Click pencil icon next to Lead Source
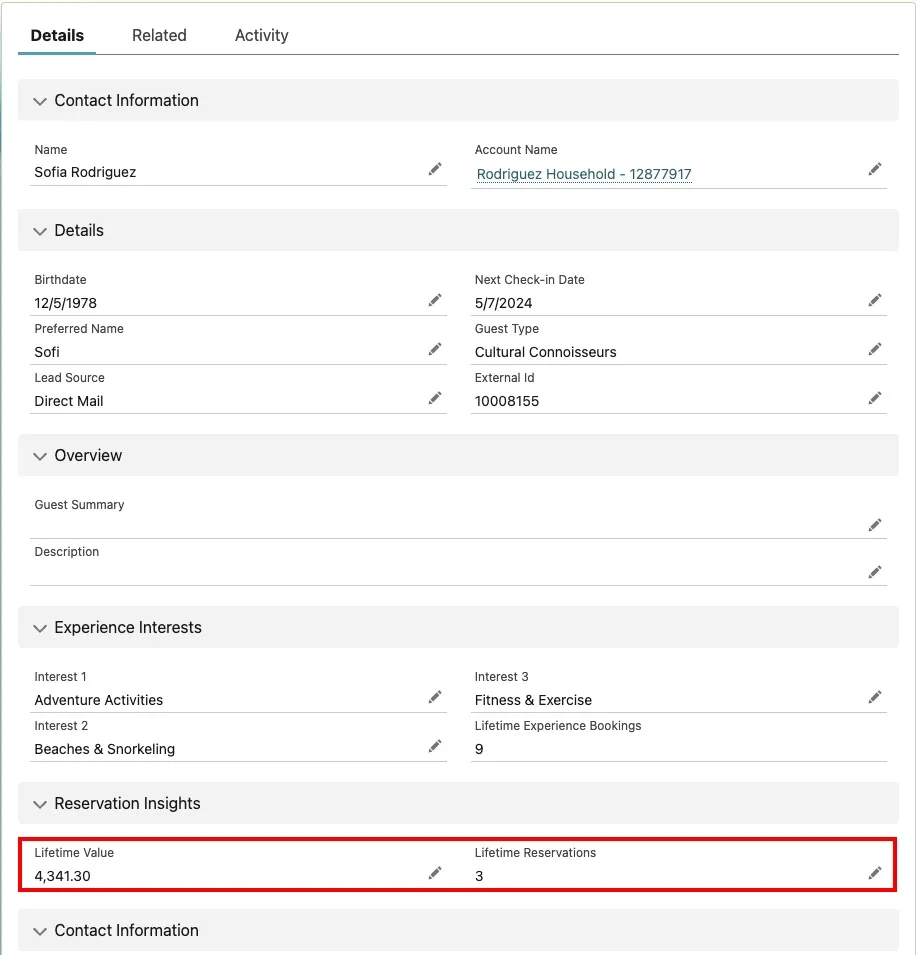Screen dimensions: 916x955 pos(435,398)
